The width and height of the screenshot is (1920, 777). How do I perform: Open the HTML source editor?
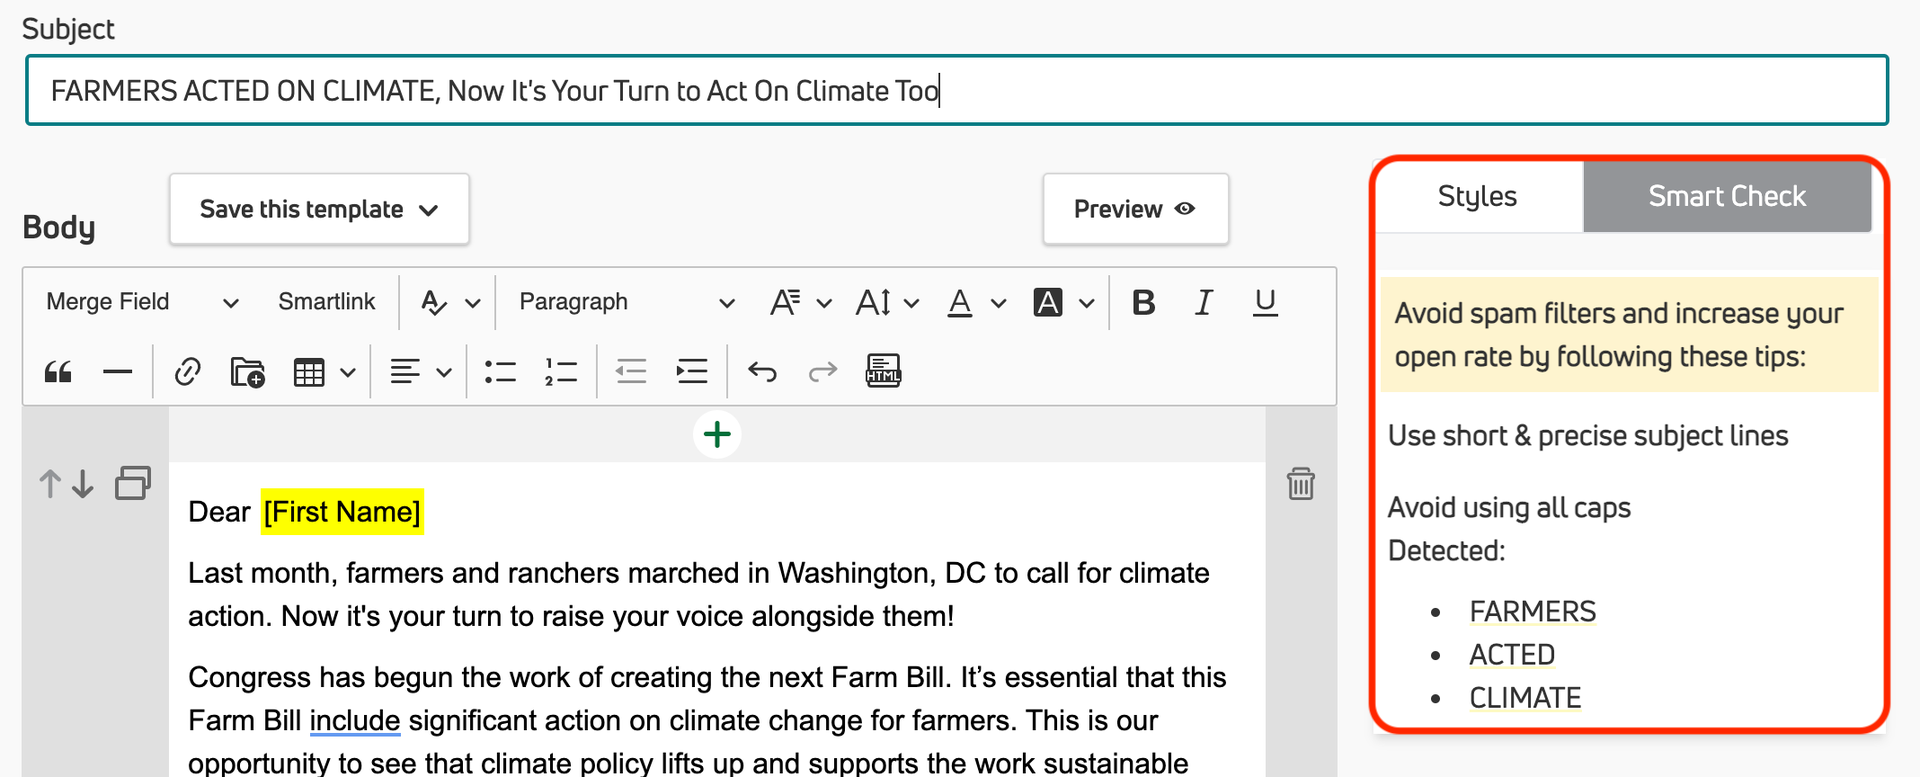[883, 372]
